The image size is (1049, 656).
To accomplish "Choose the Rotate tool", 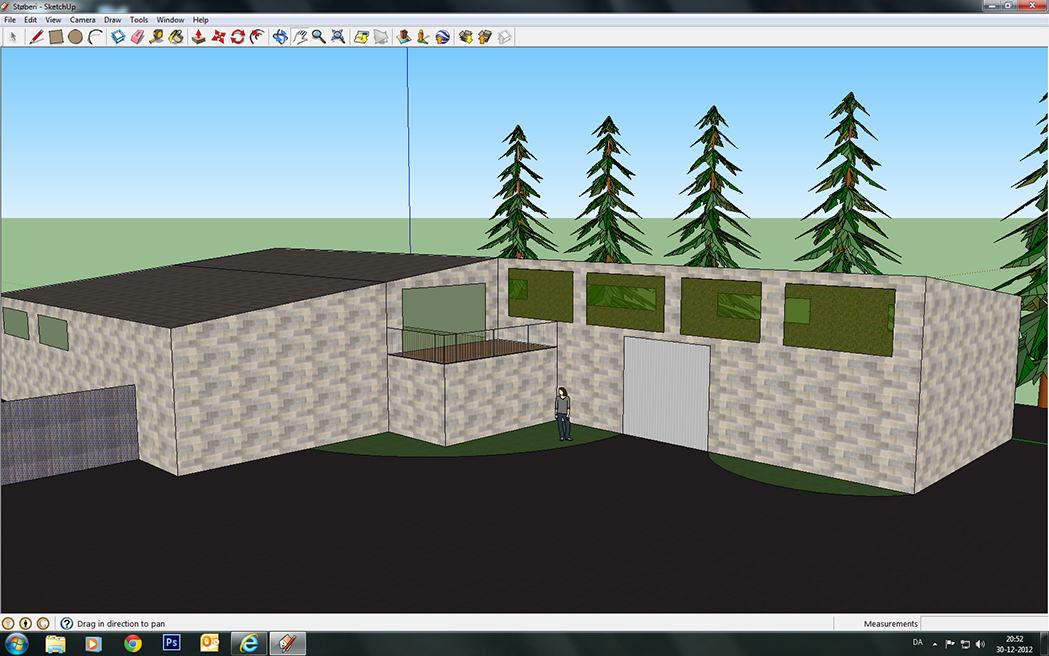I will tap(237, 37).
